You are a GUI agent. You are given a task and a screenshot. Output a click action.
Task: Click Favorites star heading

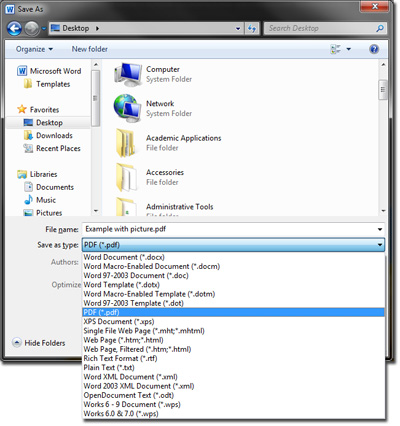tap(38, 109)
